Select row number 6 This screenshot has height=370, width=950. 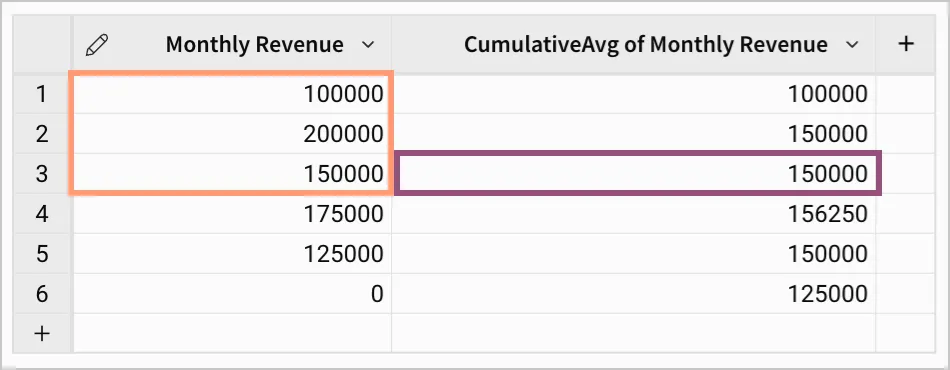tap(41, 294)
